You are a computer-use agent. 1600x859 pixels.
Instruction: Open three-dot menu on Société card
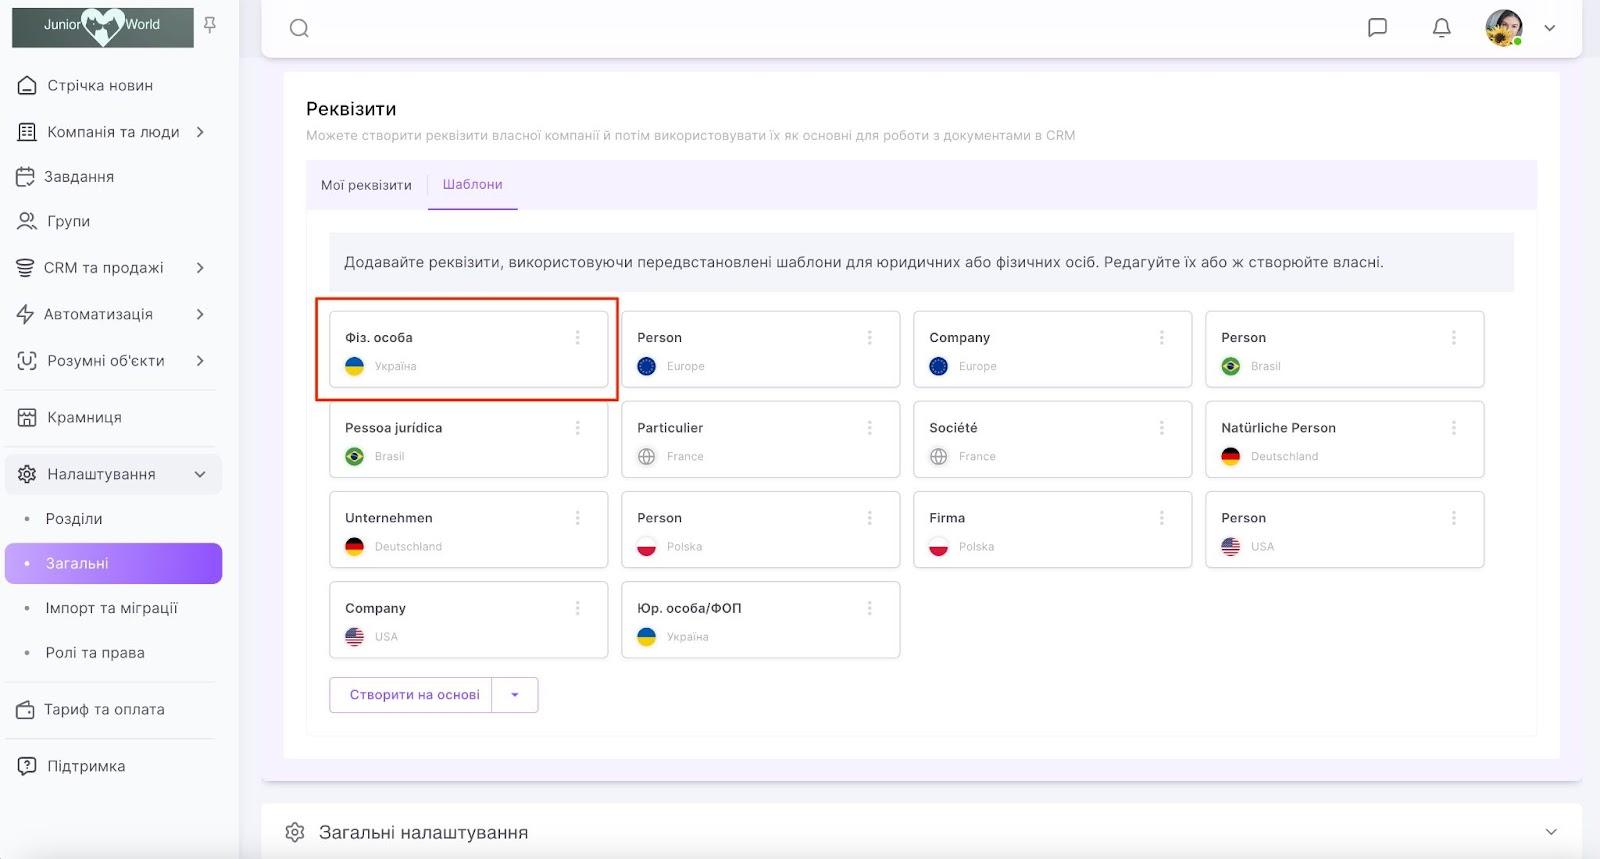pyautogui.click(x=1161, y=428)
